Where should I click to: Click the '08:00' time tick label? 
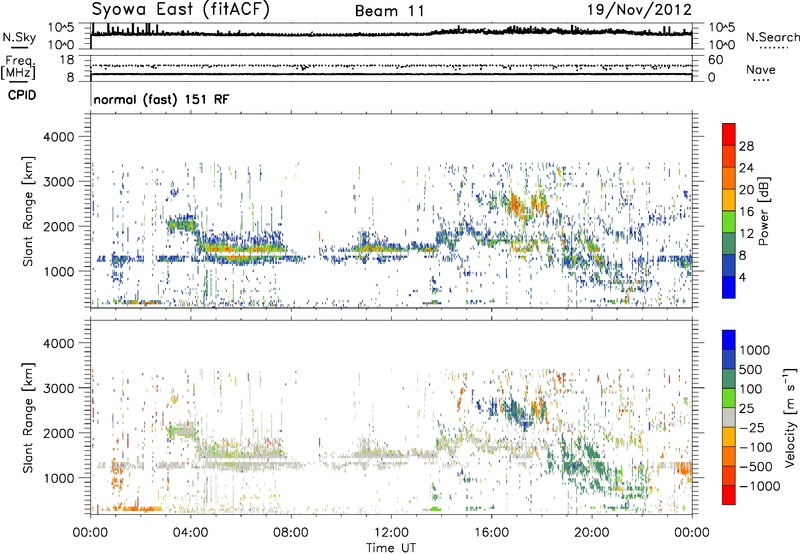(x=291, y=533)
